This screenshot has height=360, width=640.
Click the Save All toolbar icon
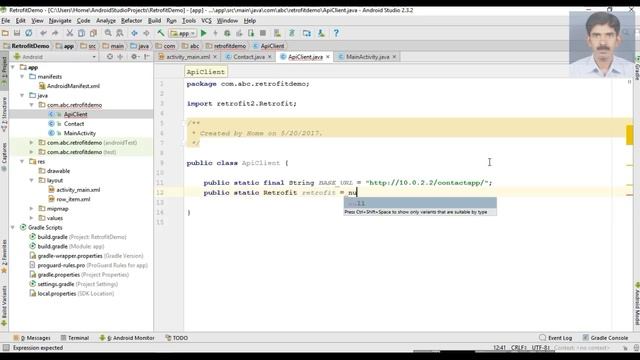[17, 33]
